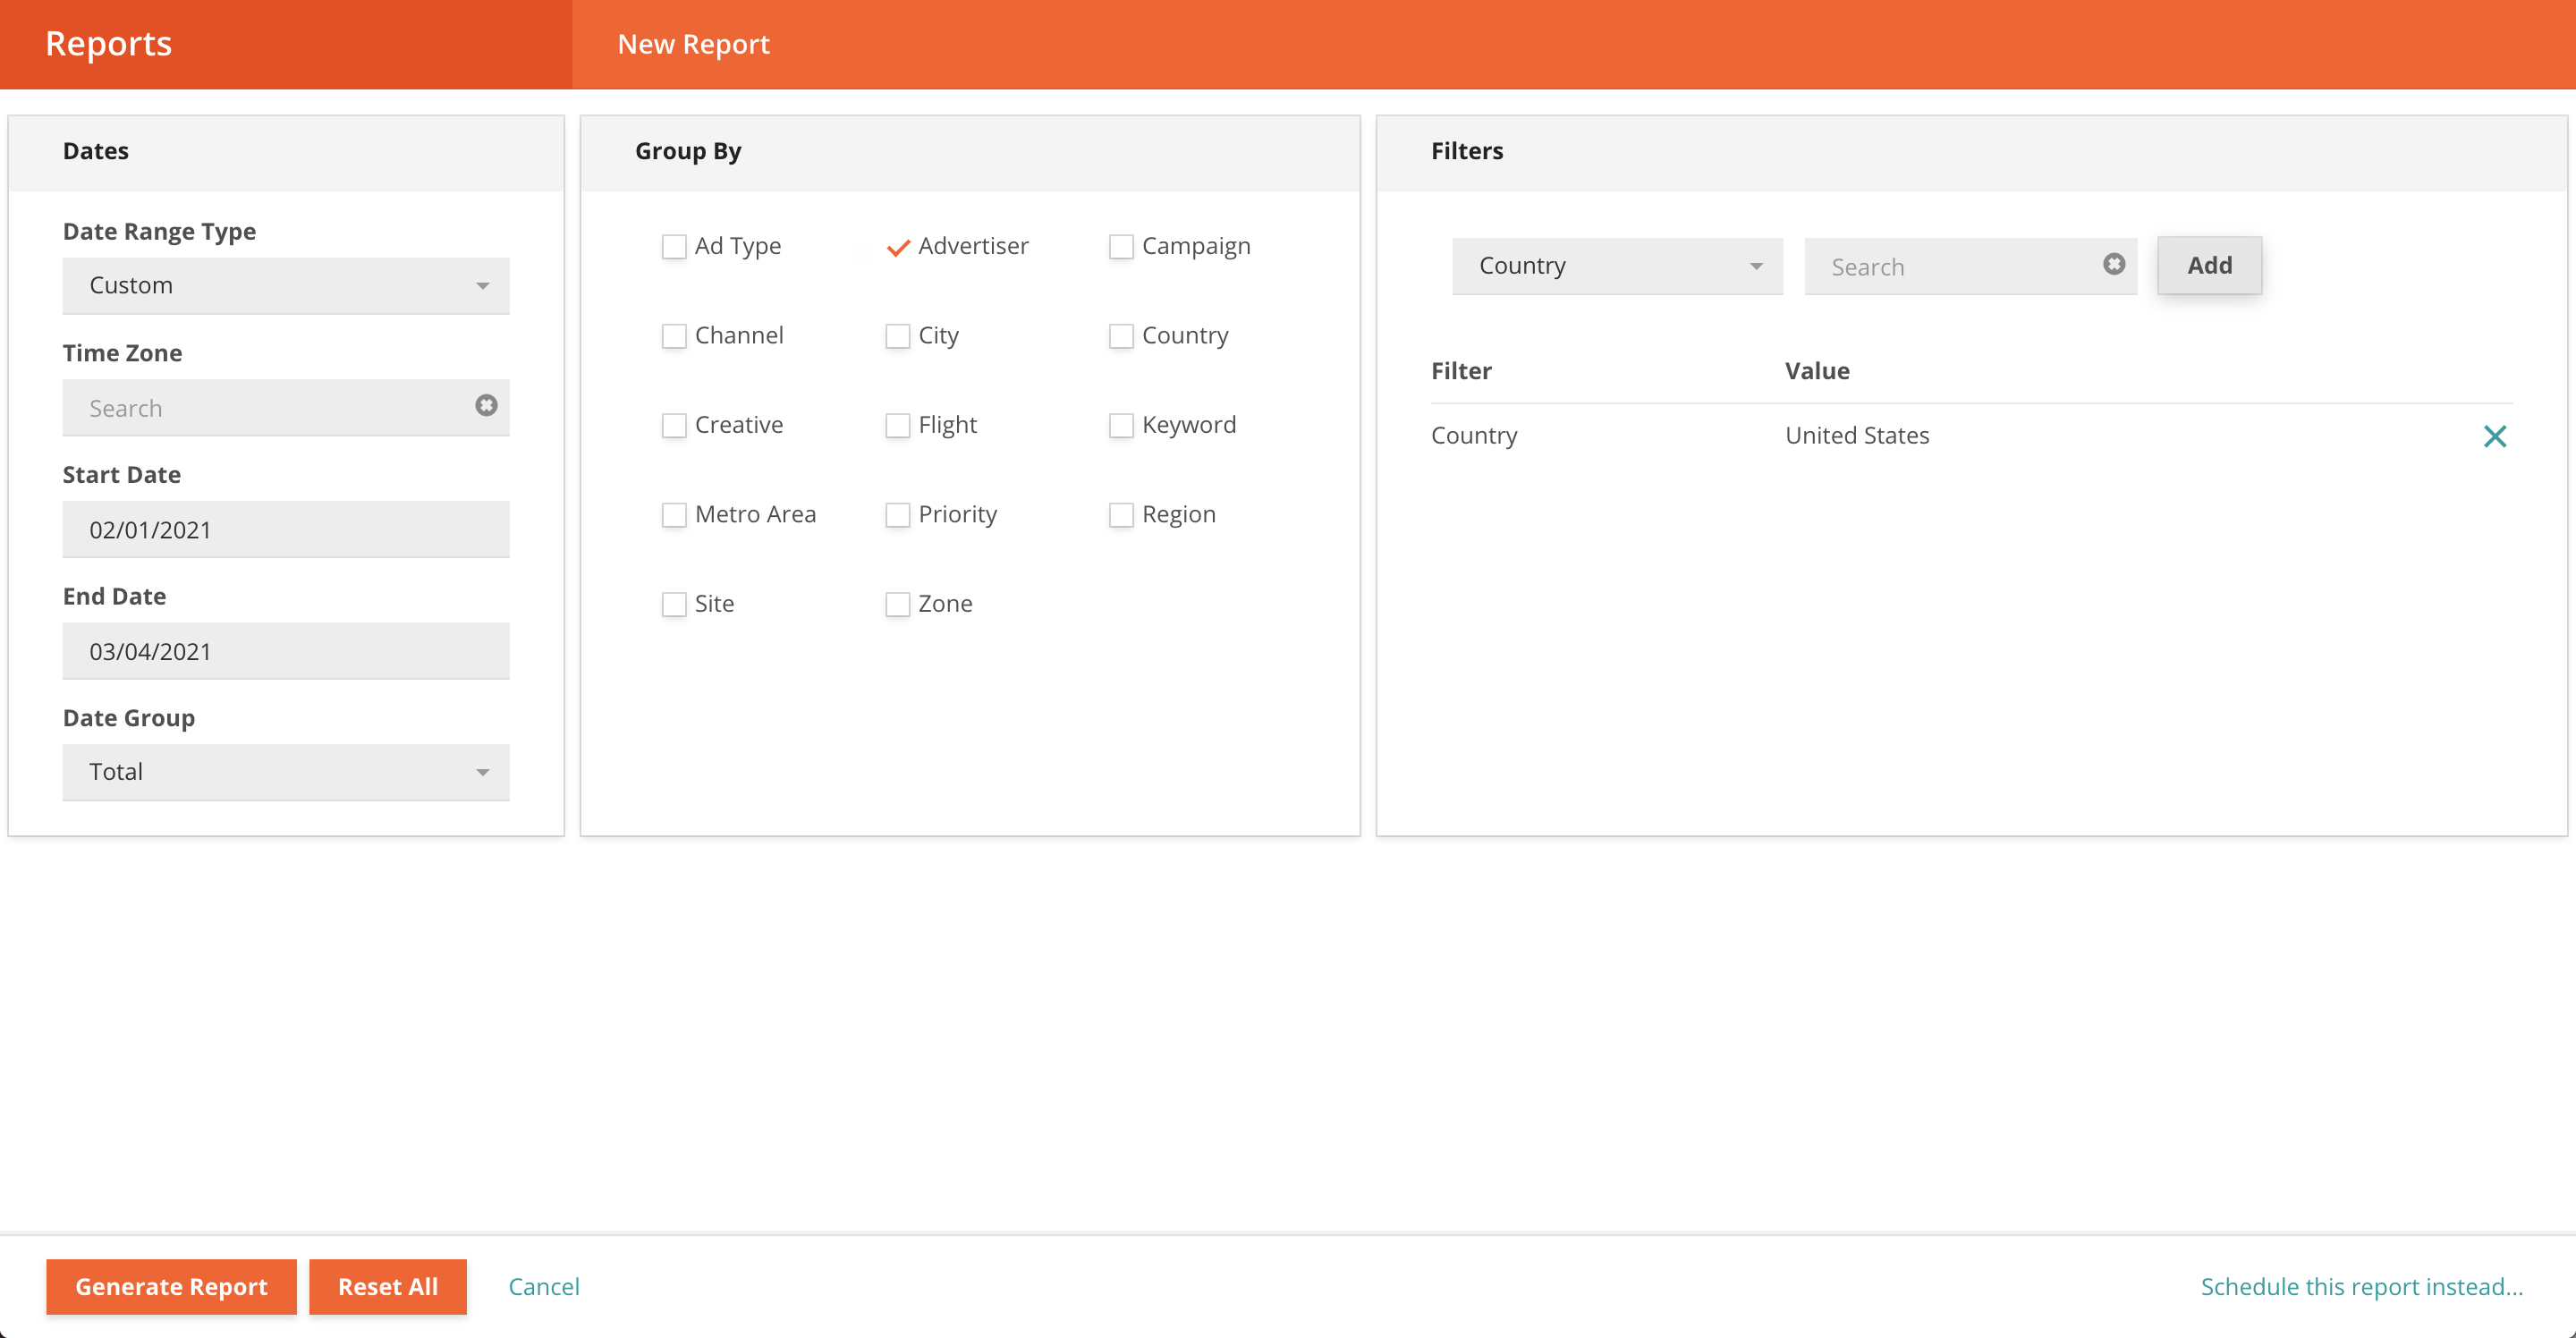
Task: Toggle the Keyword checkbox
Action: 1121,426
